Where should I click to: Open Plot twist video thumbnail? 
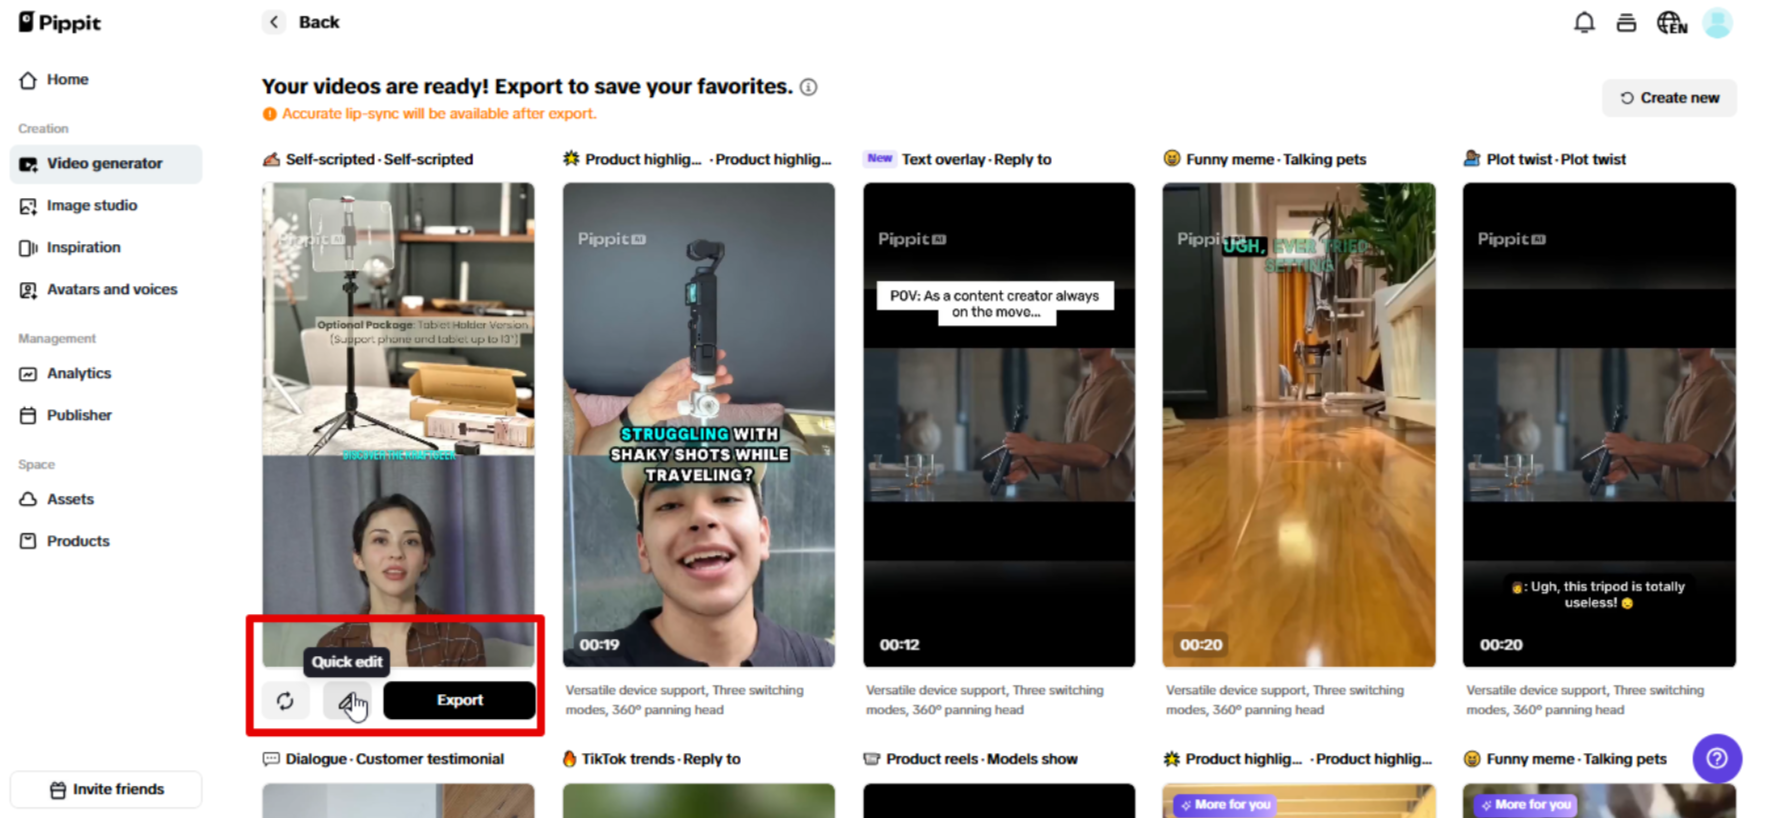pyautogui.click(x=1599, y=424)
